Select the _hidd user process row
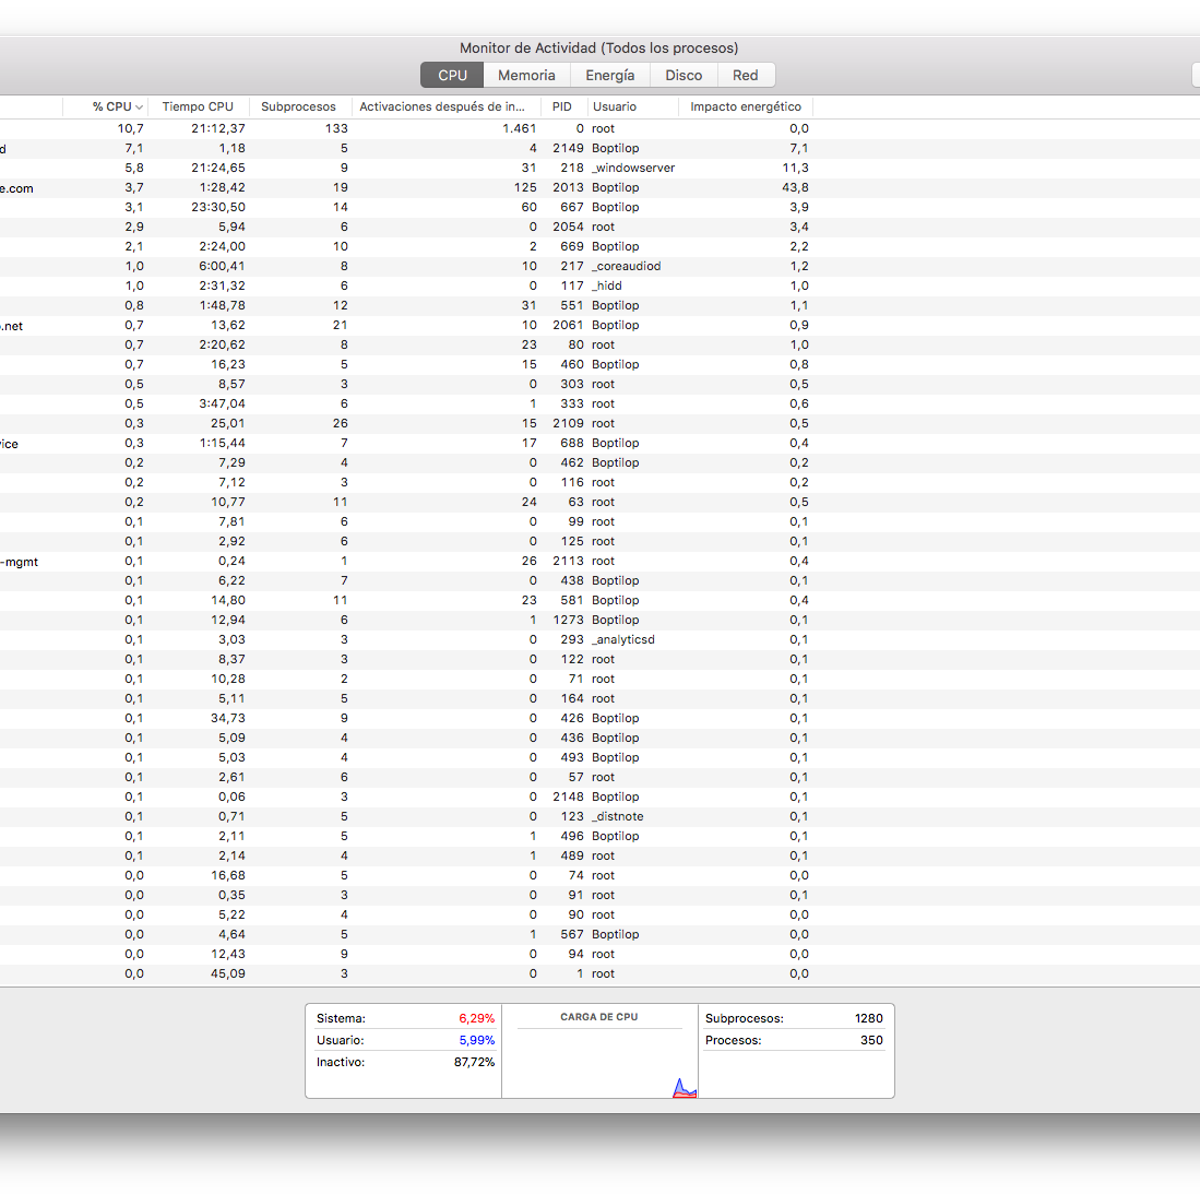Screen dimensions: 1200x1200 point(607,286)
